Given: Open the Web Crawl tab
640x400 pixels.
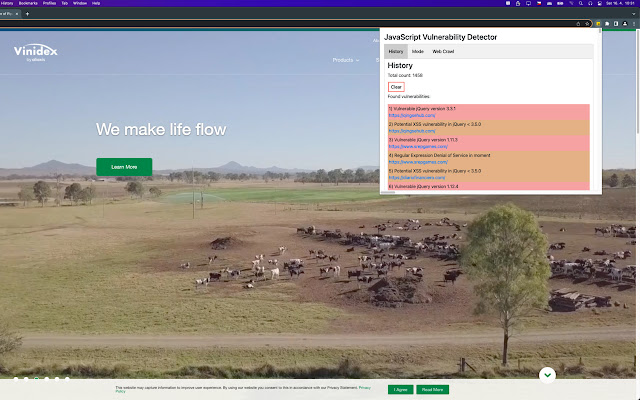Looking at the screenshot, I should tap(443, 51).
